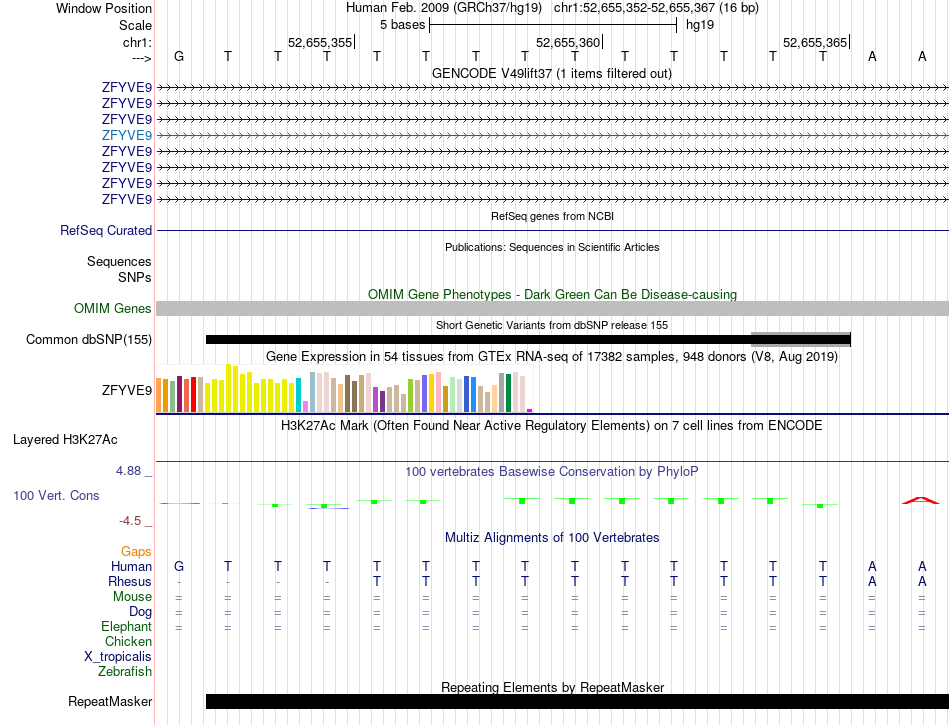Click the gray OMIM gene phenotype bar
This screenshot has height=725, width=950.
[x=552, y=309]
